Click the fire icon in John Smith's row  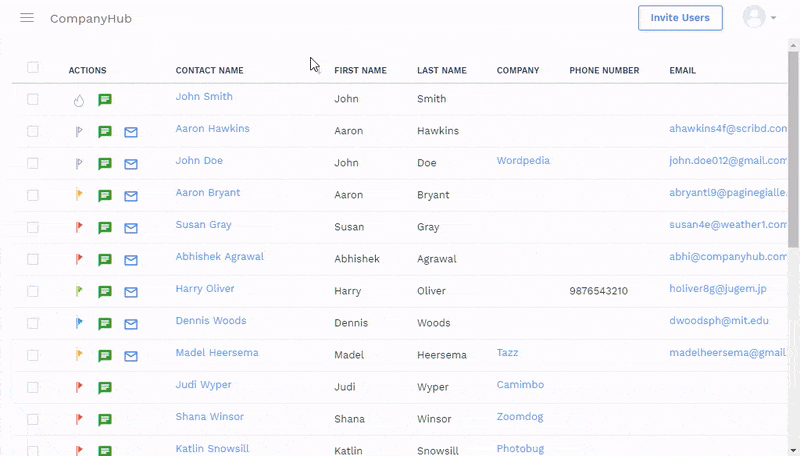(x=79, y=100)
